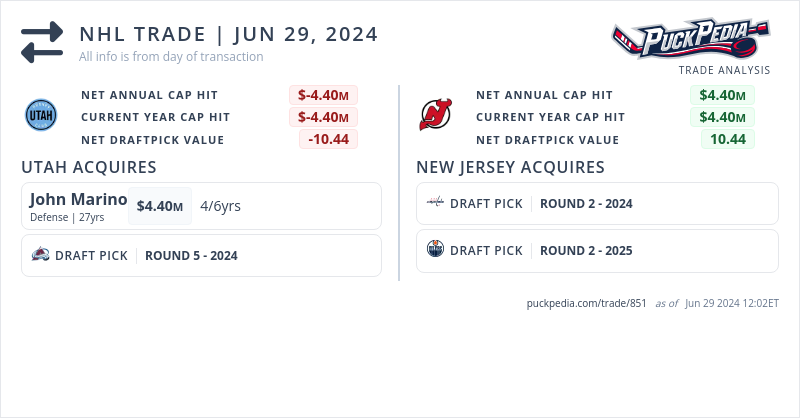Select the Round 5 - 2024 draft pick
Viewport: 800px width, 418px height.
click(x=191, y=255)
